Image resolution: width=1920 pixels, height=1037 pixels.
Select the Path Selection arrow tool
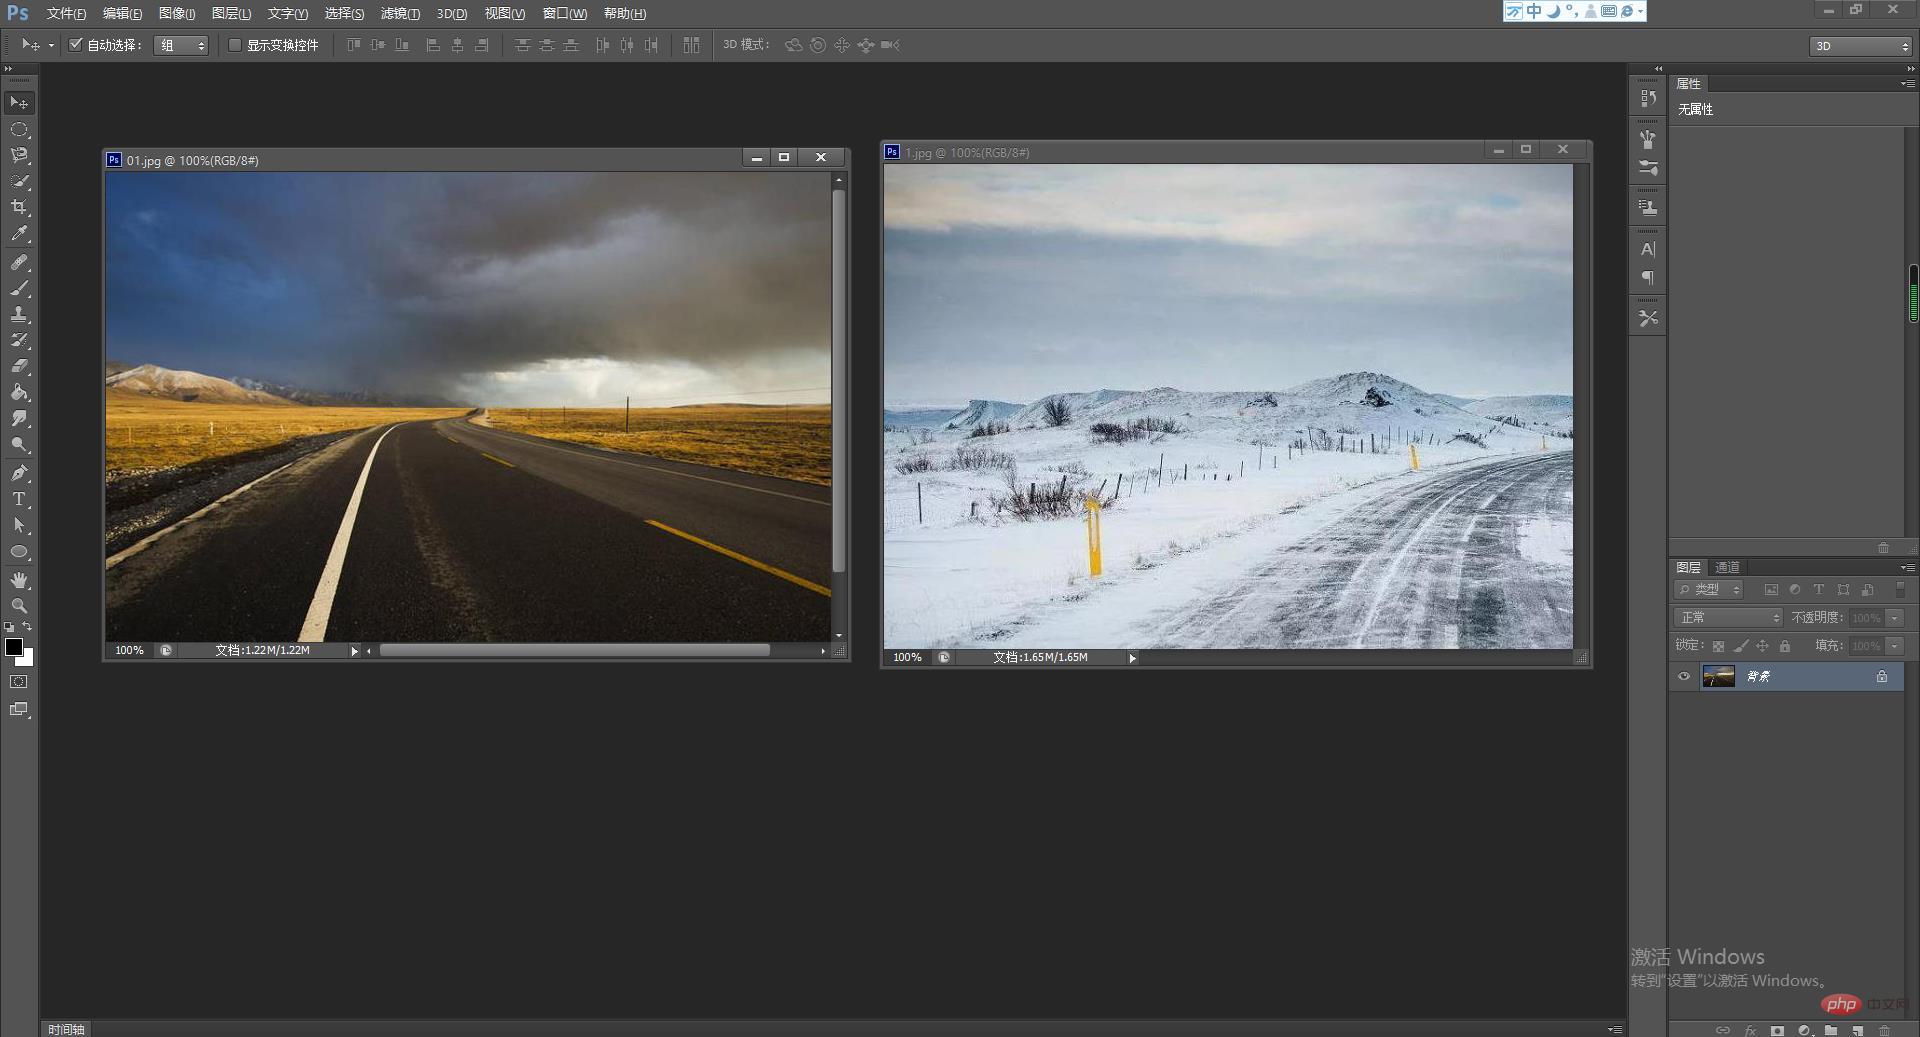pos(19,525)
